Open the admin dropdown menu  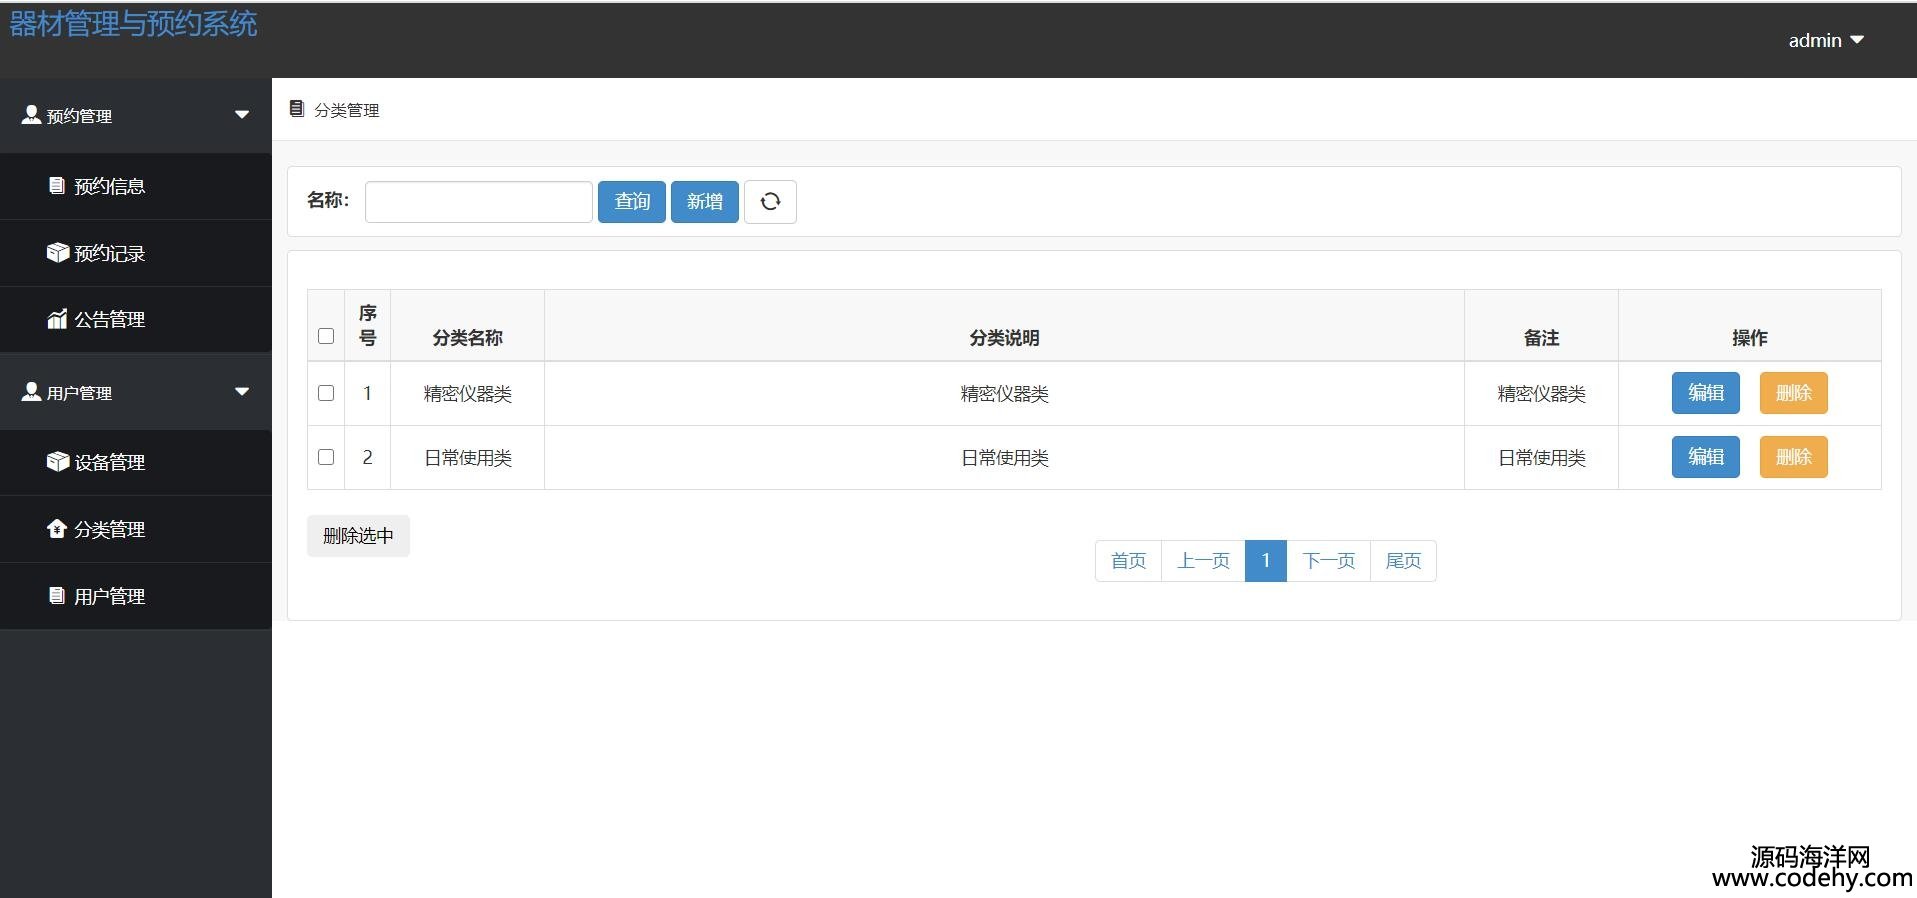tap(1826, 40)
